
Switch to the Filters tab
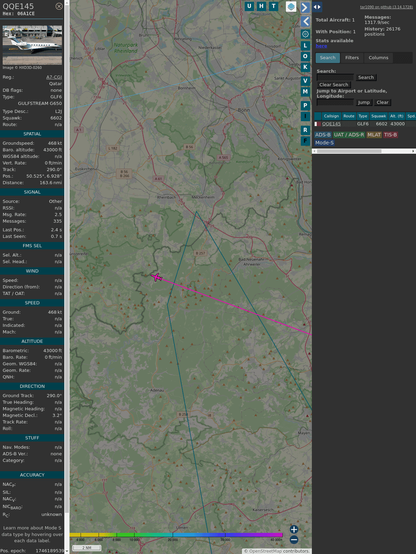pos(352,58)
